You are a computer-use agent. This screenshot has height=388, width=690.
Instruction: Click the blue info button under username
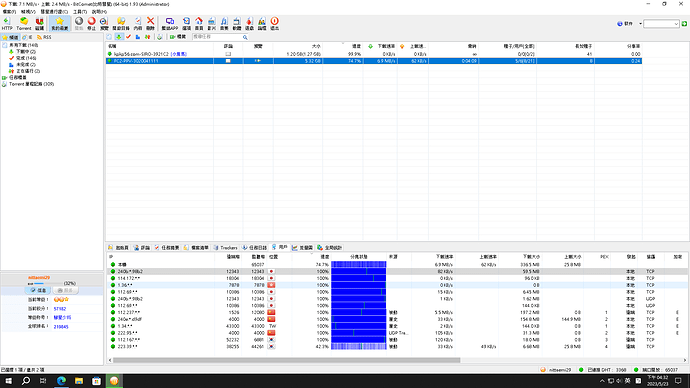[x=38, y=290]
